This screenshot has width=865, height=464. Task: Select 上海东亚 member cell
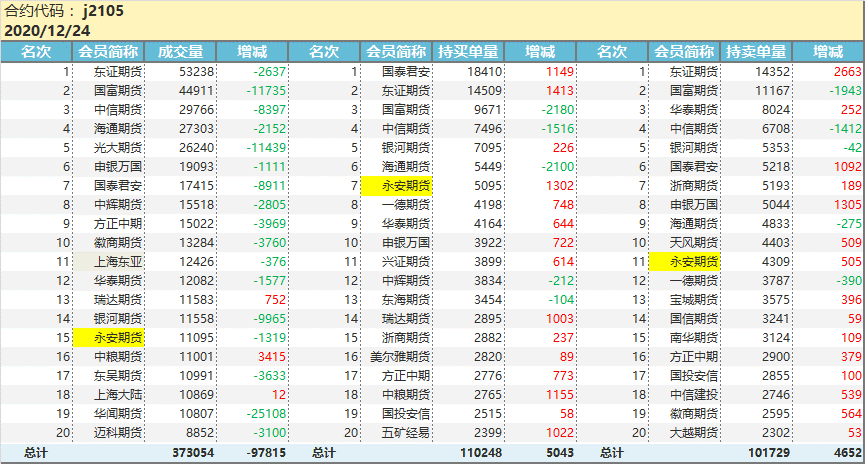pos(109,262)
